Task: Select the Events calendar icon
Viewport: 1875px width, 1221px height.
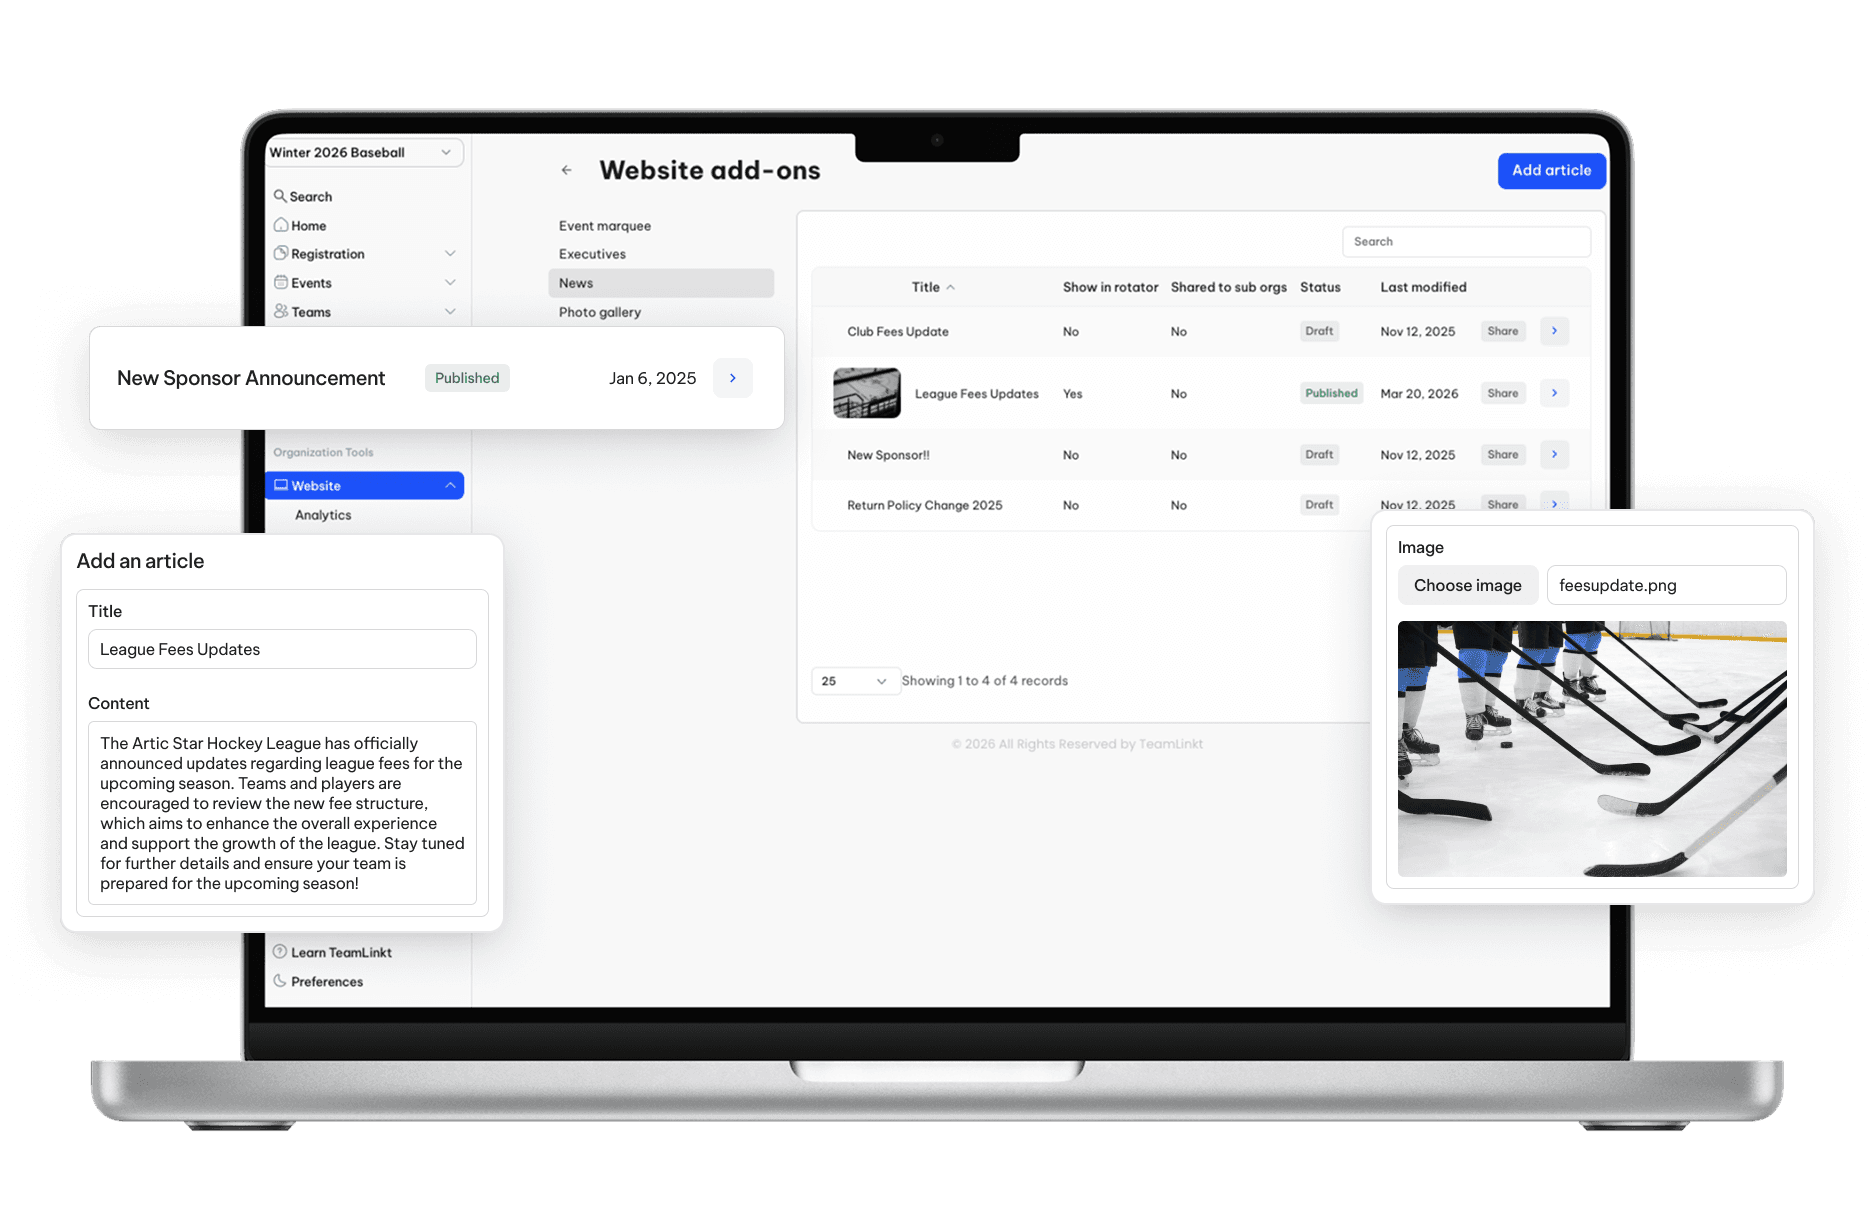Action: [281, 283]
